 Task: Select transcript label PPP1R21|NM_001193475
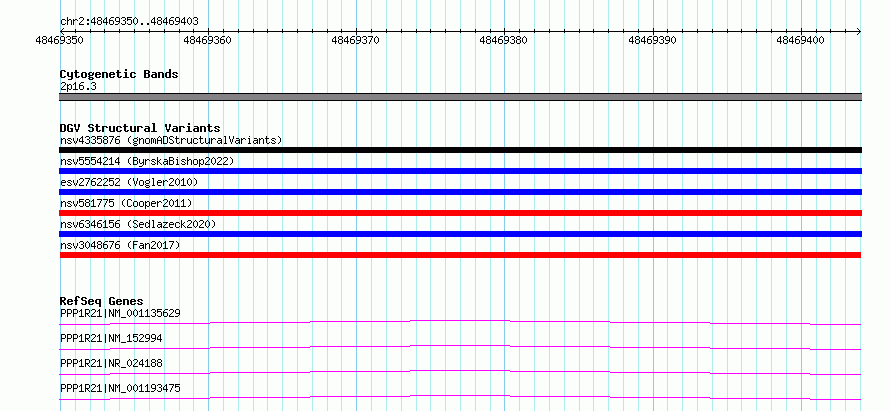(120, 388)
